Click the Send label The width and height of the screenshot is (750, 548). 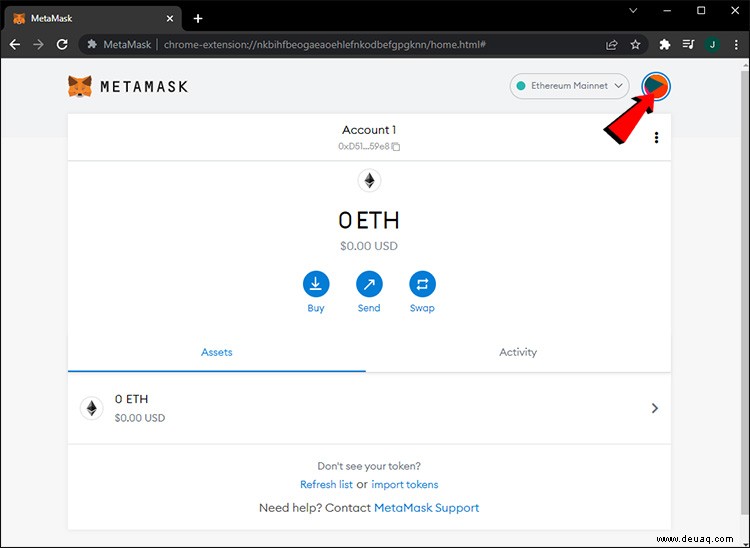tap(369, 308)
